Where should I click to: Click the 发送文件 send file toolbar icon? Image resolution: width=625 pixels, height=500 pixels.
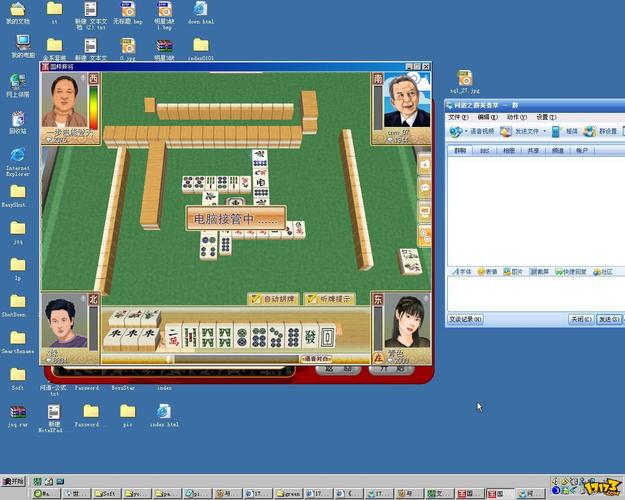coord(506,131)
